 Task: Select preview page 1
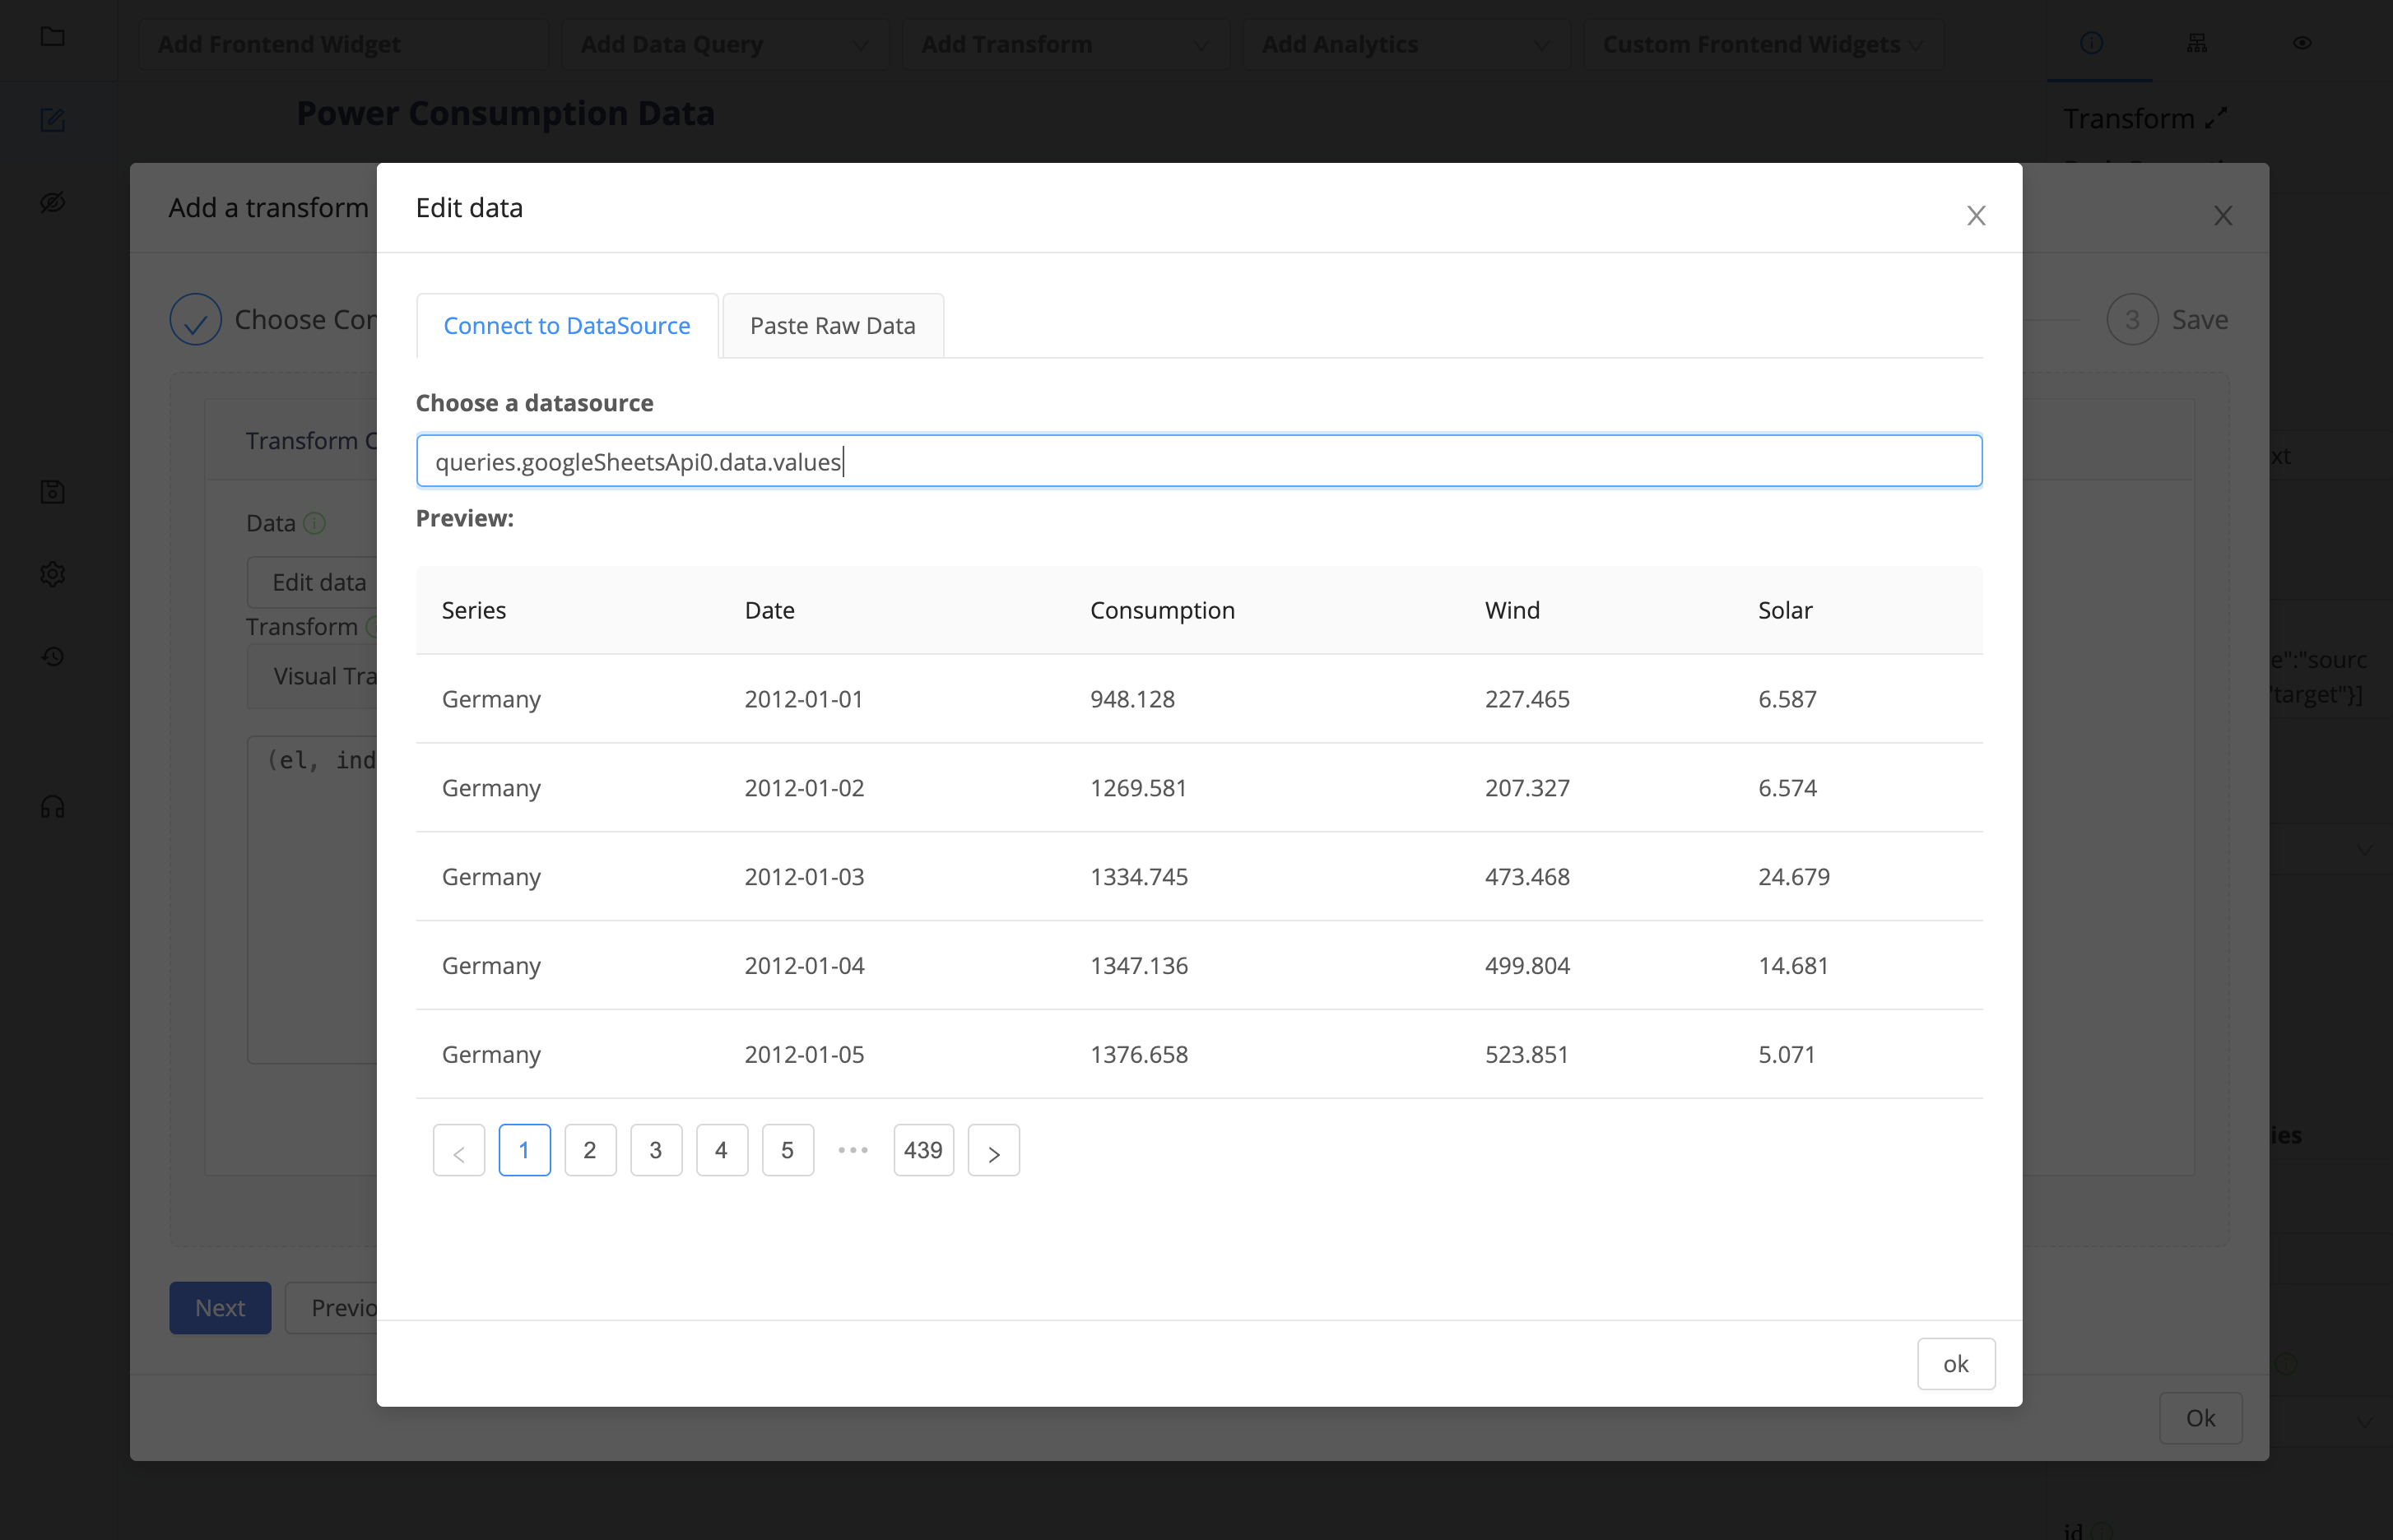[x=524, y=1151]
